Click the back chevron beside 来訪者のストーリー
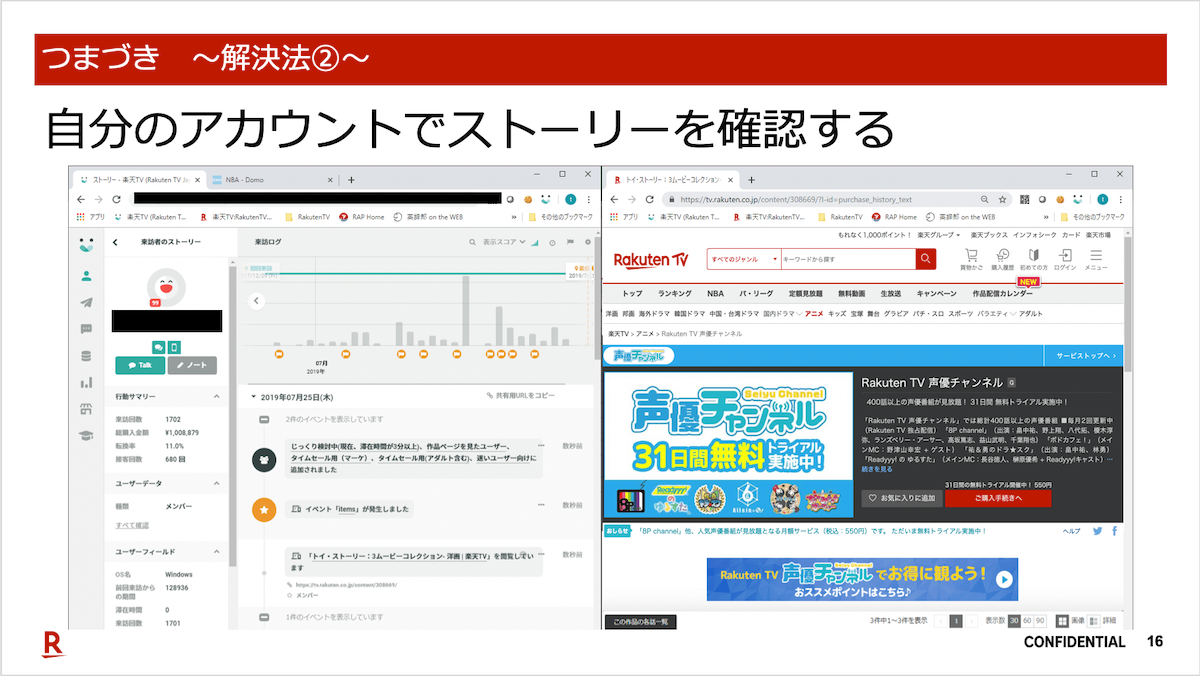This screenshot has width=1200, height=676. (x=115, y=242)
